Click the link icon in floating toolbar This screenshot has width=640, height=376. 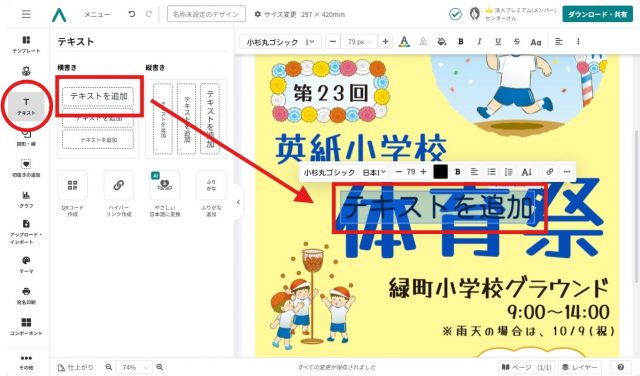[x=550, y=172]
